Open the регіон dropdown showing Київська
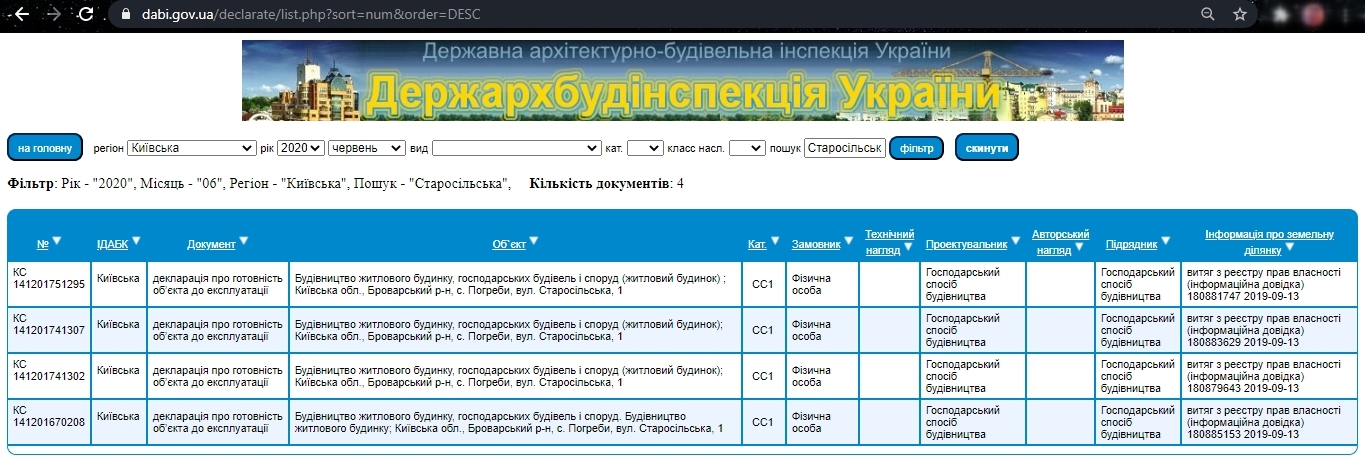 [x=192, y=148]
